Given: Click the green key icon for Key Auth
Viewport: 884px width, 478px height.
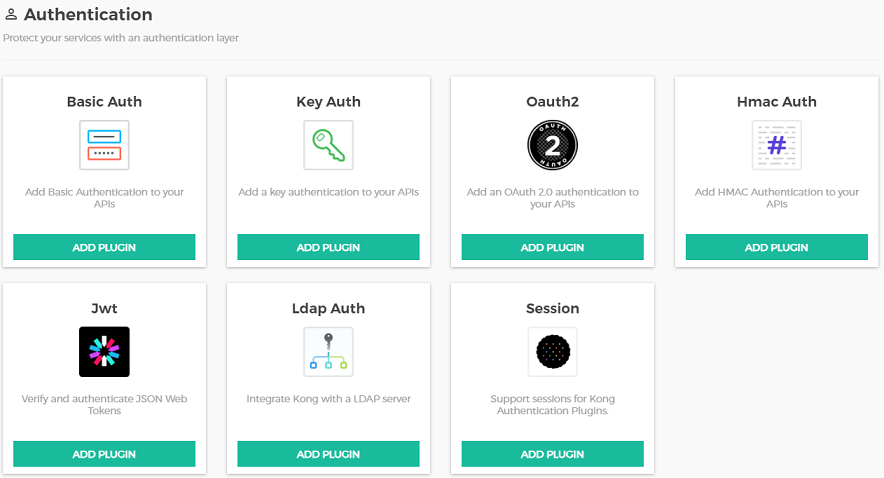Looking at the screenshot, I should click(x=328, y=145).
